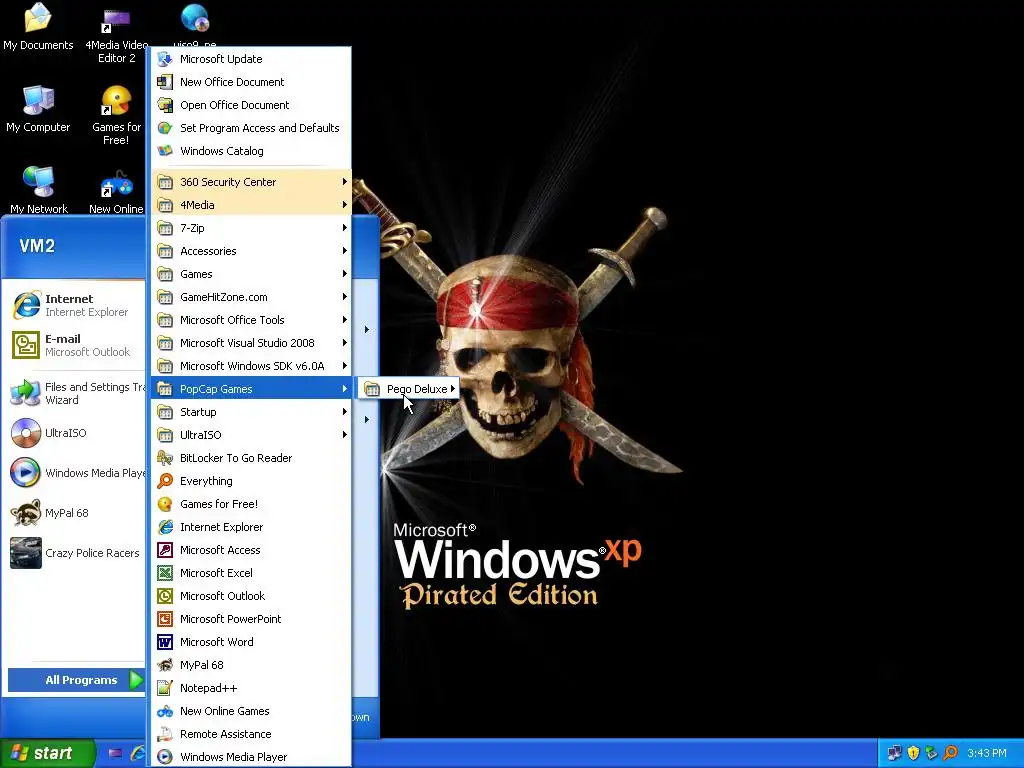1024x768 pixels.
Task: Click the New Online Games menu icon
Action: tap(165, 711)
